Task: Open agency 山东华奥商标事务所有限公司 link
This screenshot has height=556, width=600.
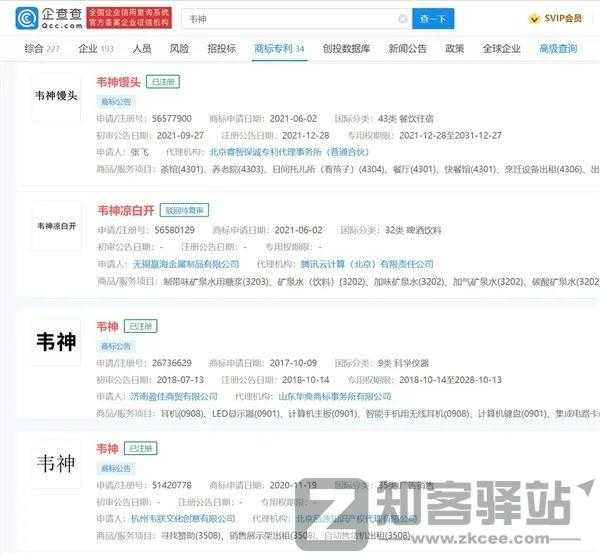Action: click(335, 396)
